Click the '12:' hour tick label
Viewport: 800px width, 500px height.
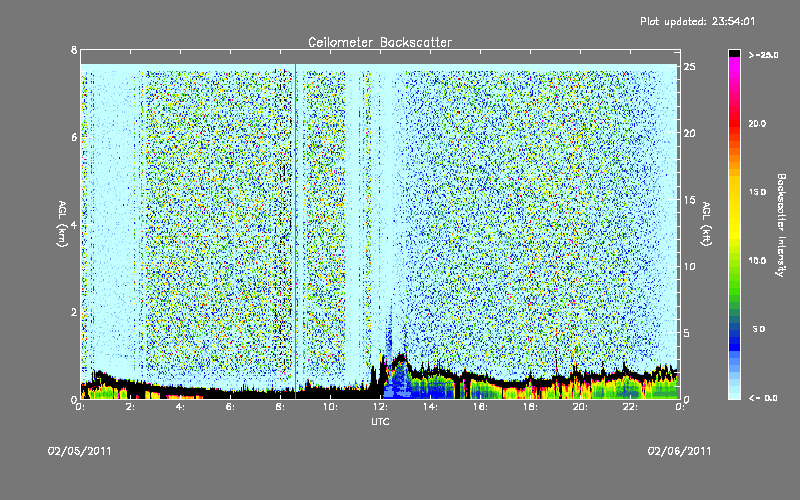point(381,407)
